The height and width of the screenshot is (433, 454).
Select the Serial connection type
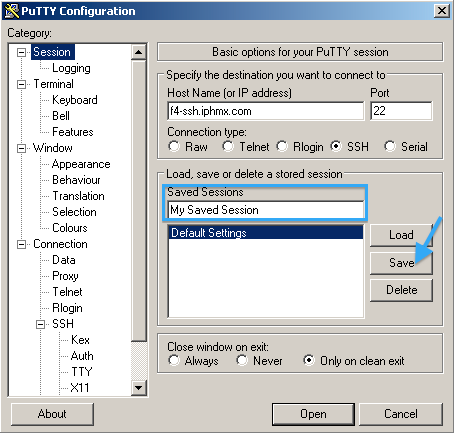(x=390, y=147)
